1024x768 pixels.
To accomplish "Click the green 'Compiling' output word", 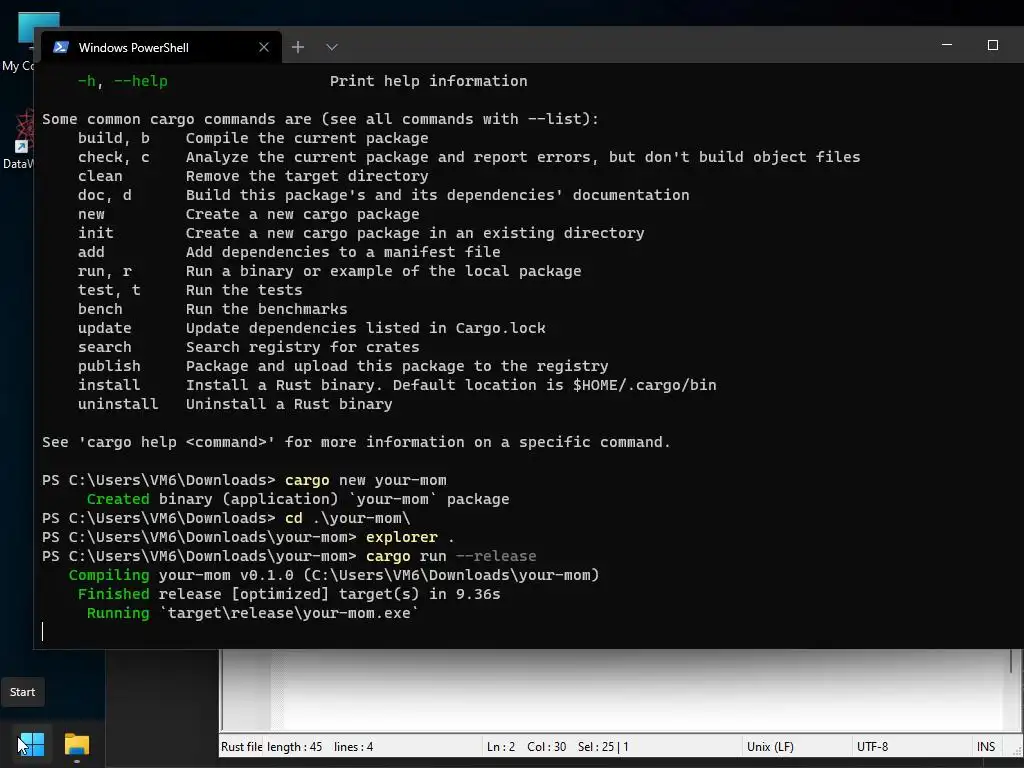I will (109, 575).
